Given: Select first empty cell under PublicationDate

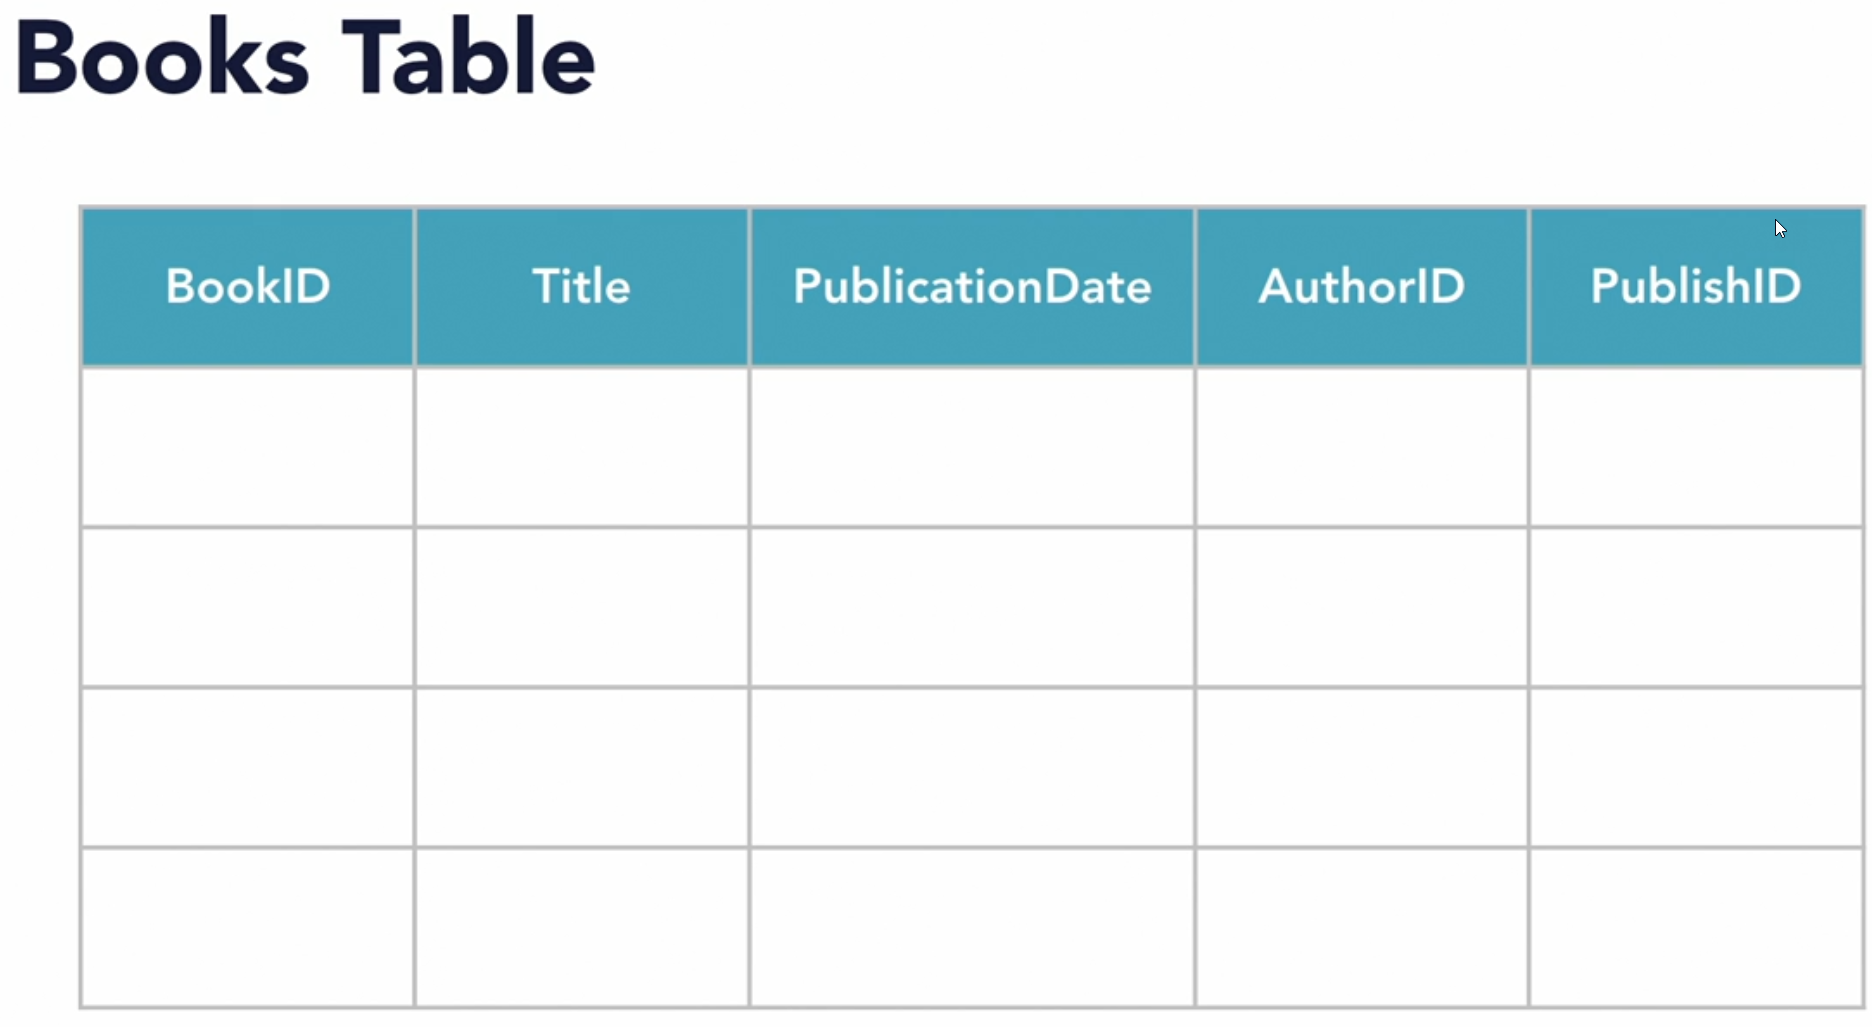Looking at the screenshot, I should pyautogui.click(x=972, y=447).
